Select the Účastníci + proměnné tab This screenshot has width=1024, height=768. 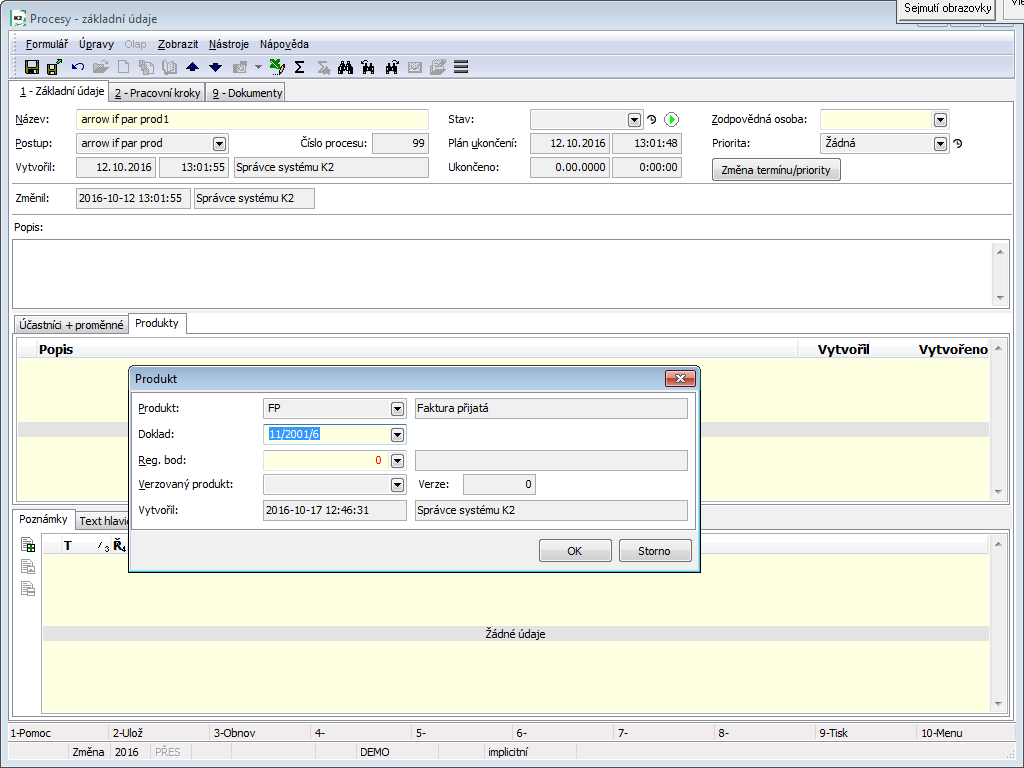click(71, 324)
